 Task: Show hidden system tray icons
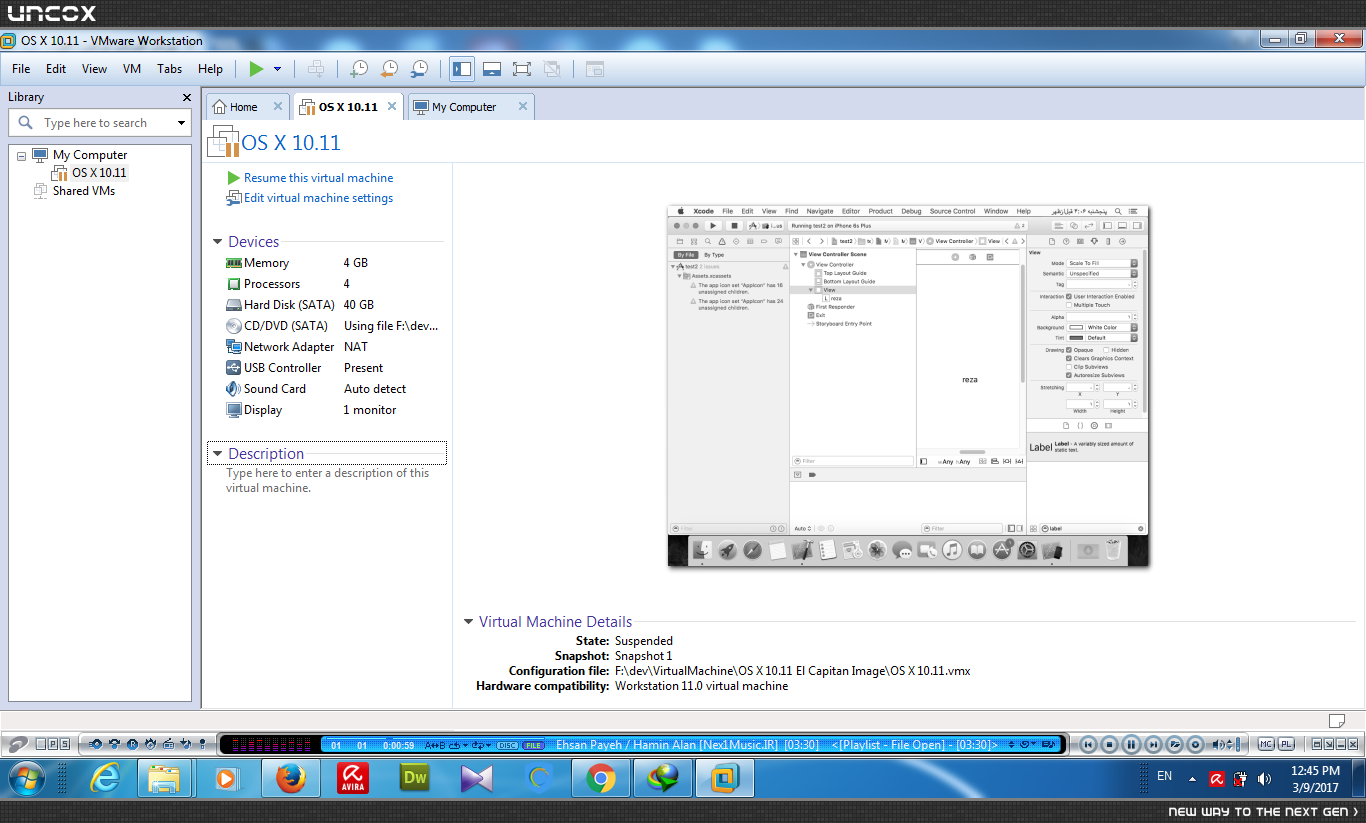pyautogui.click(x=1192, y=779)
